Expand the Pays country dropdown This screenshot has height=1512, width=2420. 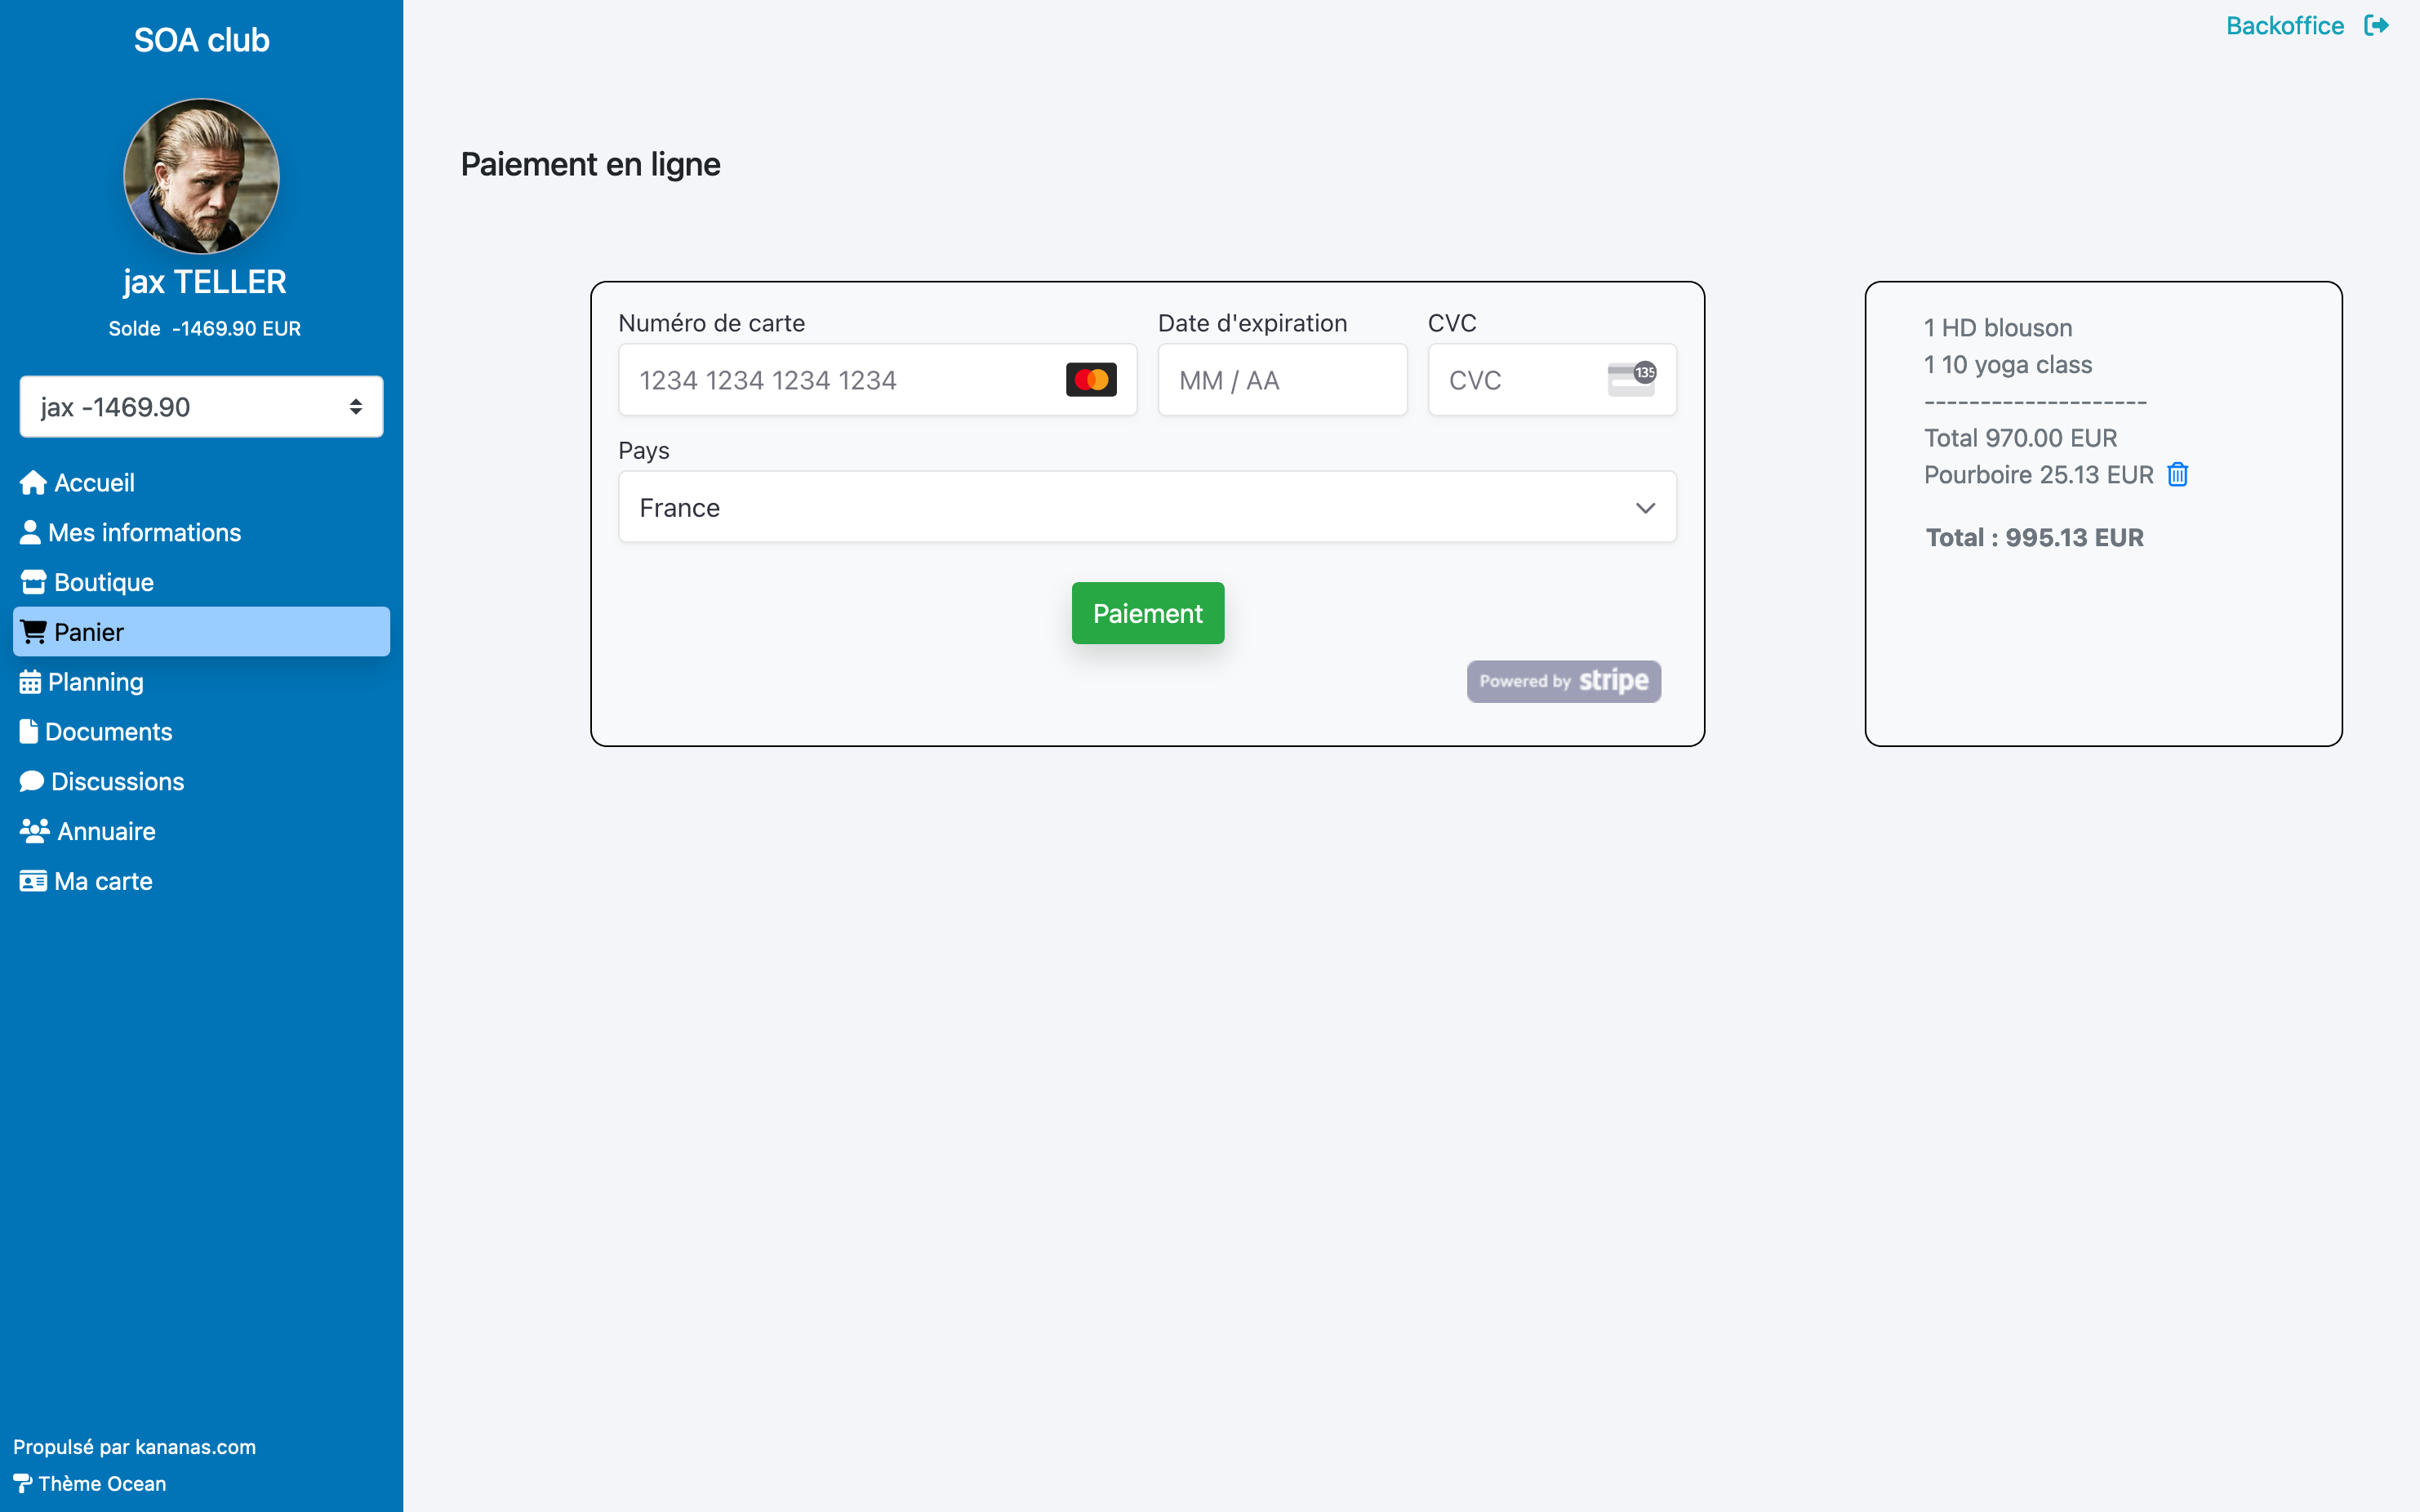tap(1147, 507)
